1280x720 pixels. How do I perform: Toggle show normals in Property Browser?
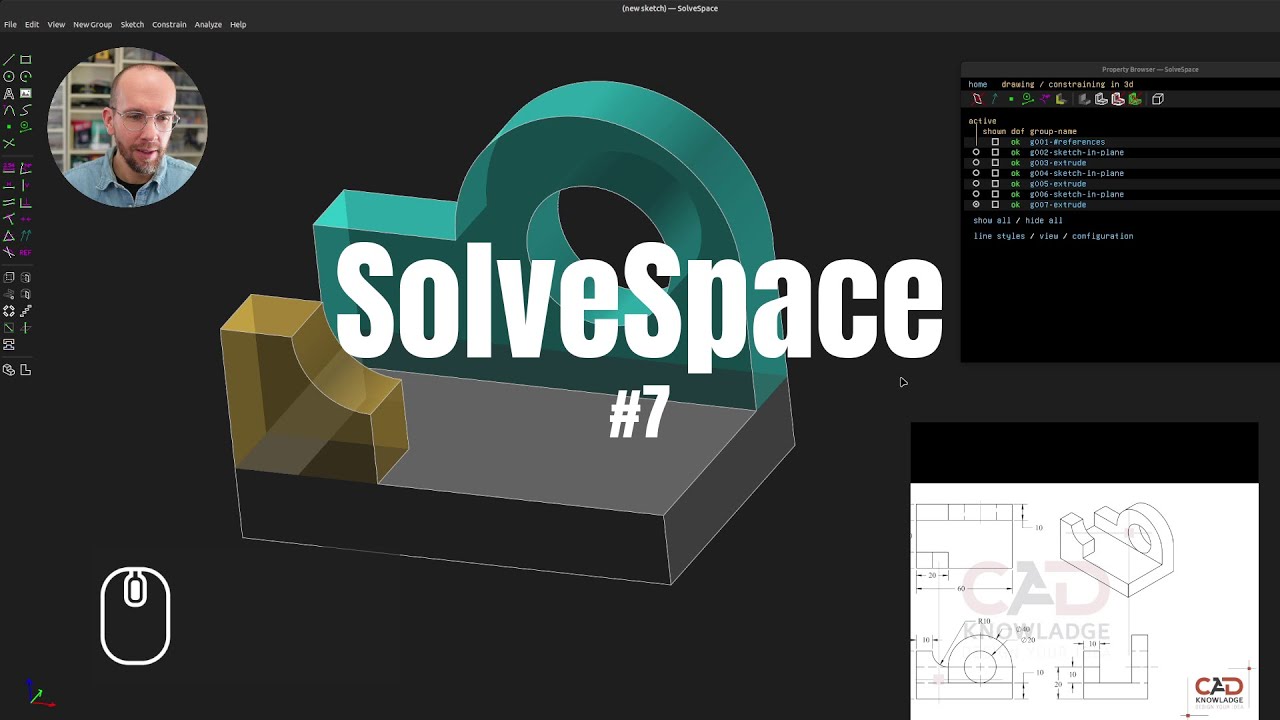pos(995,99)
